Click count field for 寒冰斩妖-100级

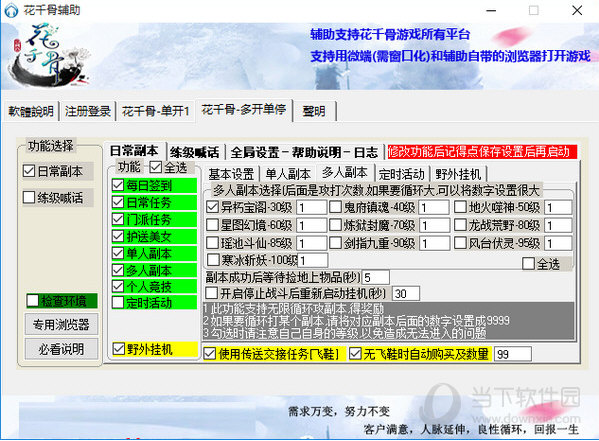point(312,260)
